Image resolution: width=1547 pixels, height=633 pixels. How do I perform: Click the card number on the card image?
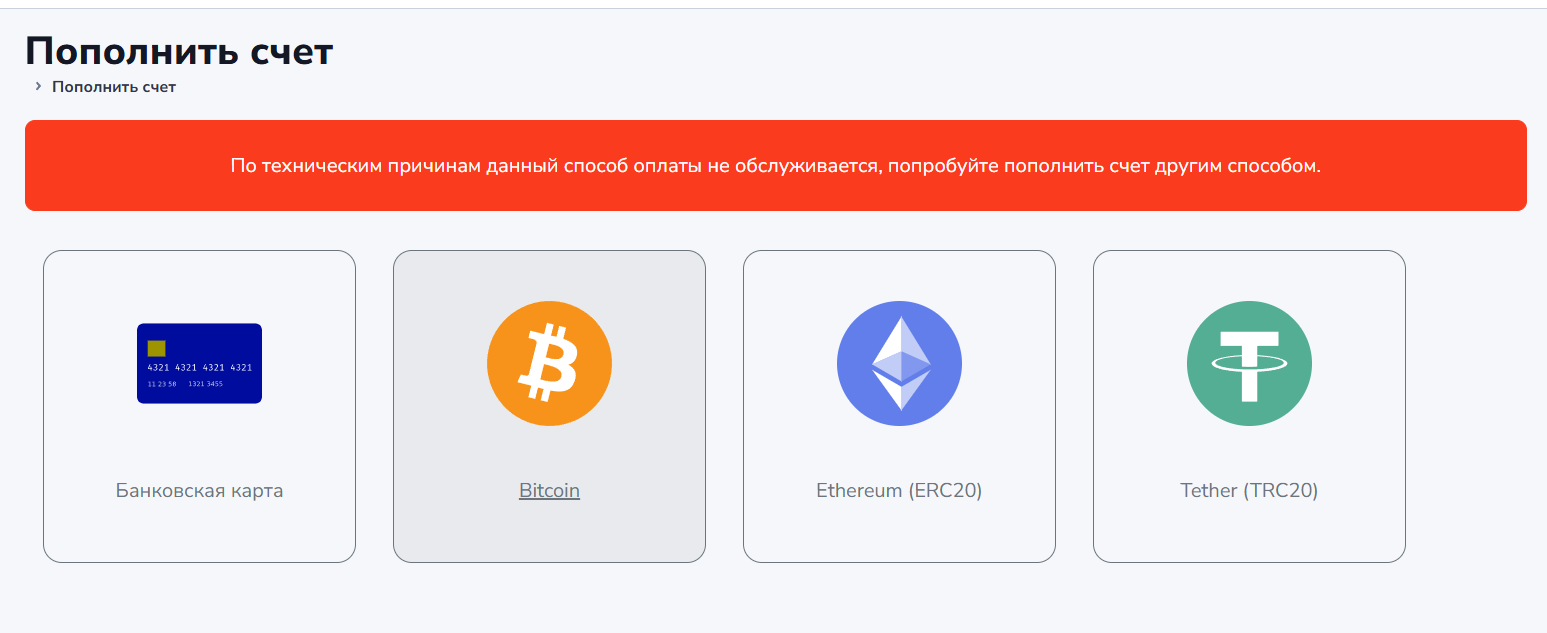[199, 368]
